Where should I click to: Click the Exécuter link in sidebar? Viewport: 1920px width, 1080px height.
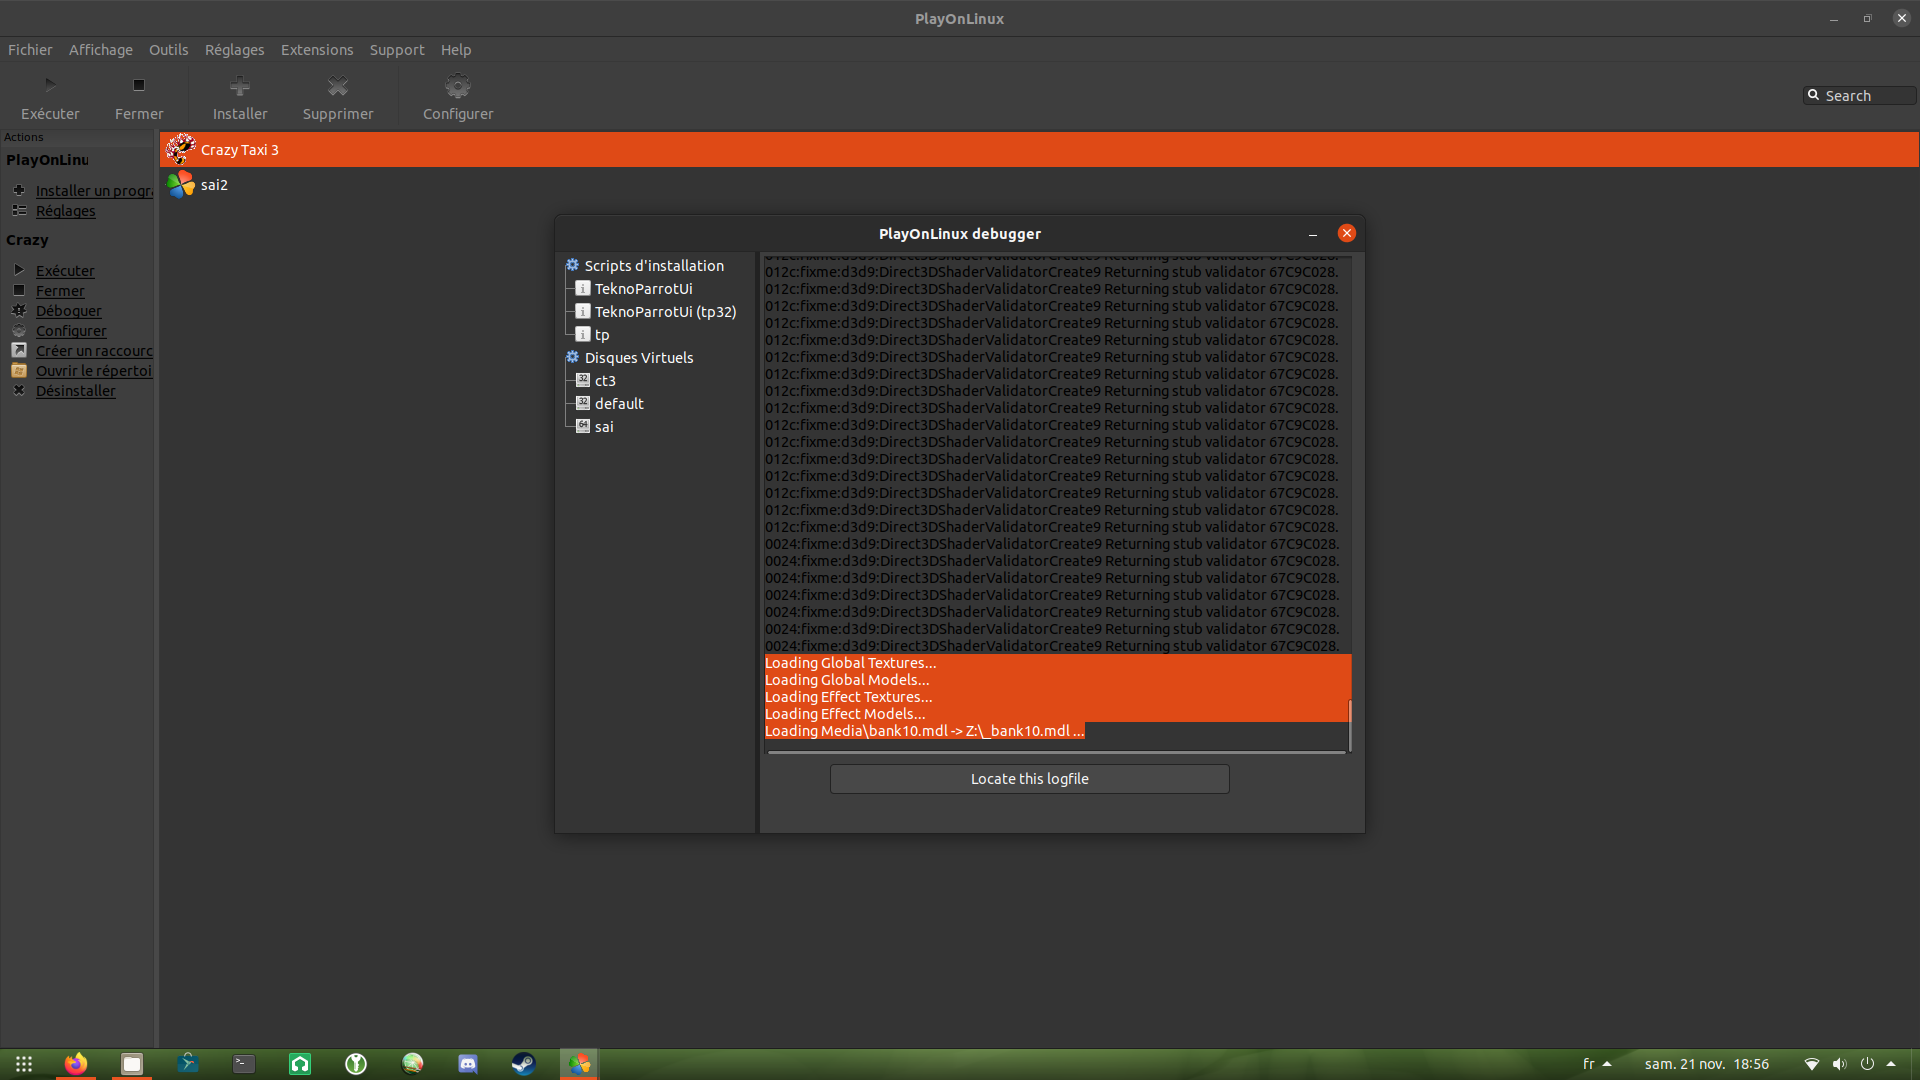click(65, 271)
